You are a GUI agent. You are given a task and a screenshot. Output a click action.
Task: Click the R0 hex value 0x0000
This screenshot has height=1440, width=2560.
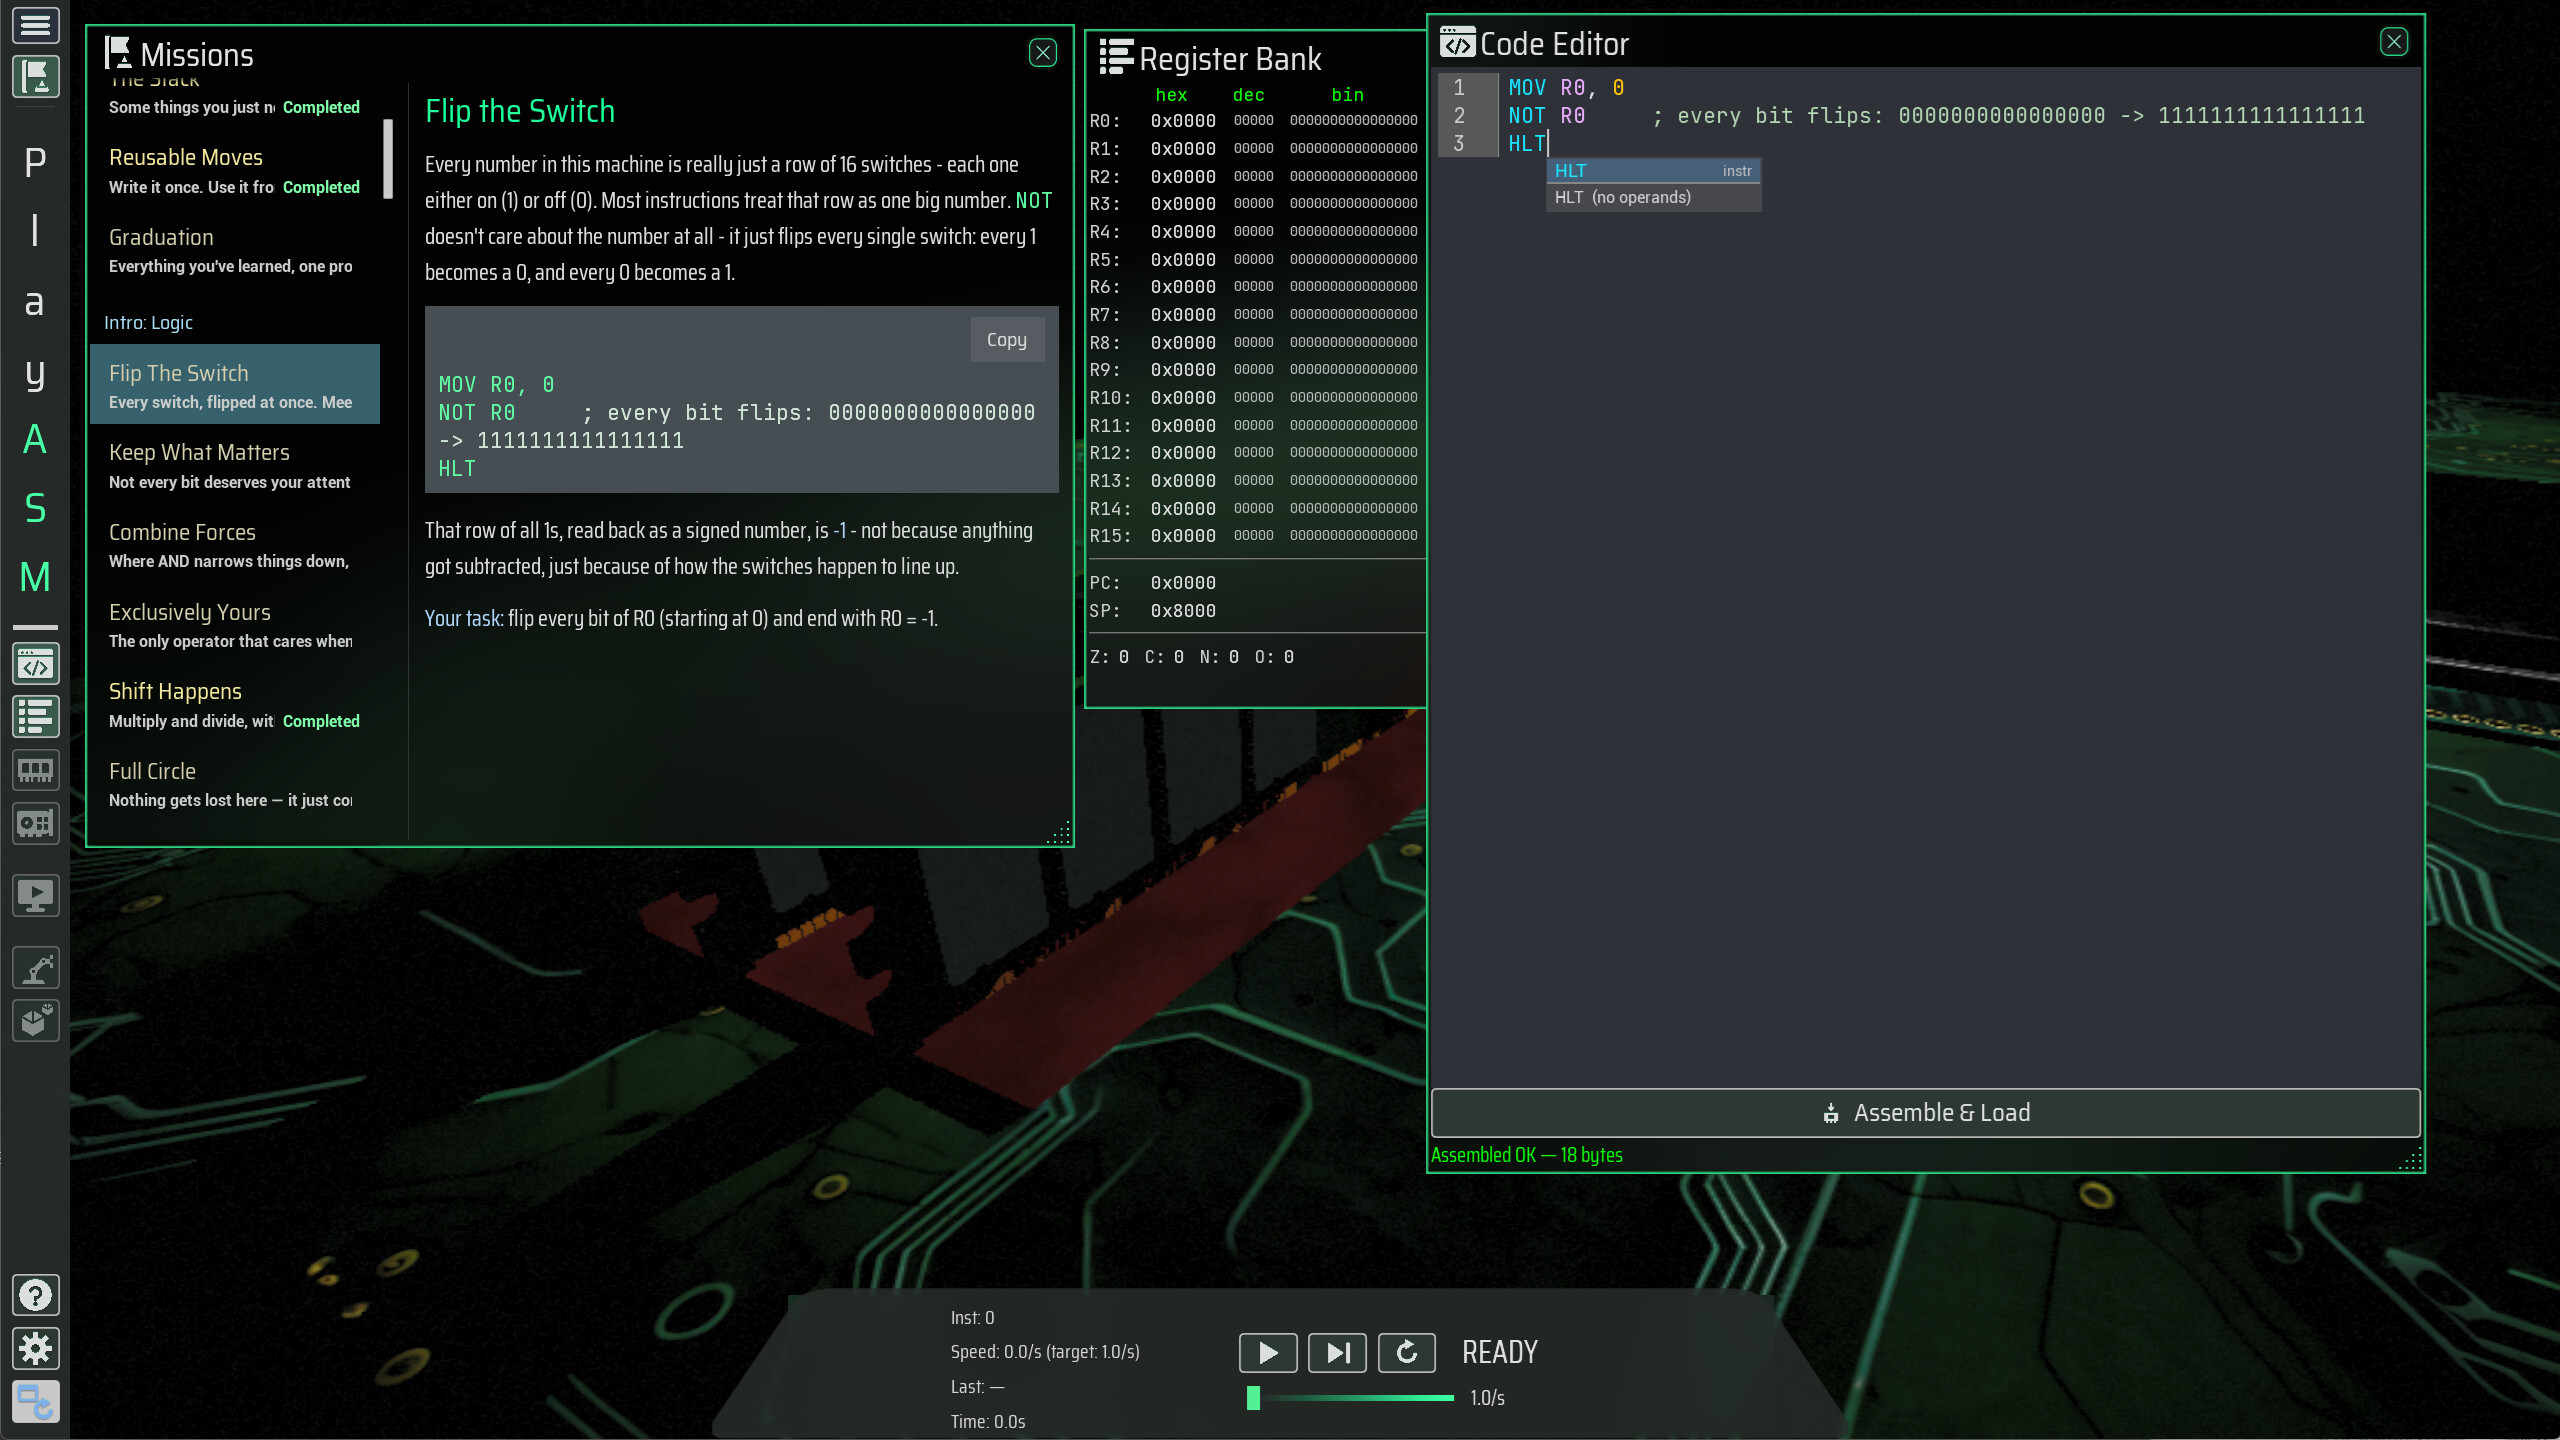pos(1183,121)
